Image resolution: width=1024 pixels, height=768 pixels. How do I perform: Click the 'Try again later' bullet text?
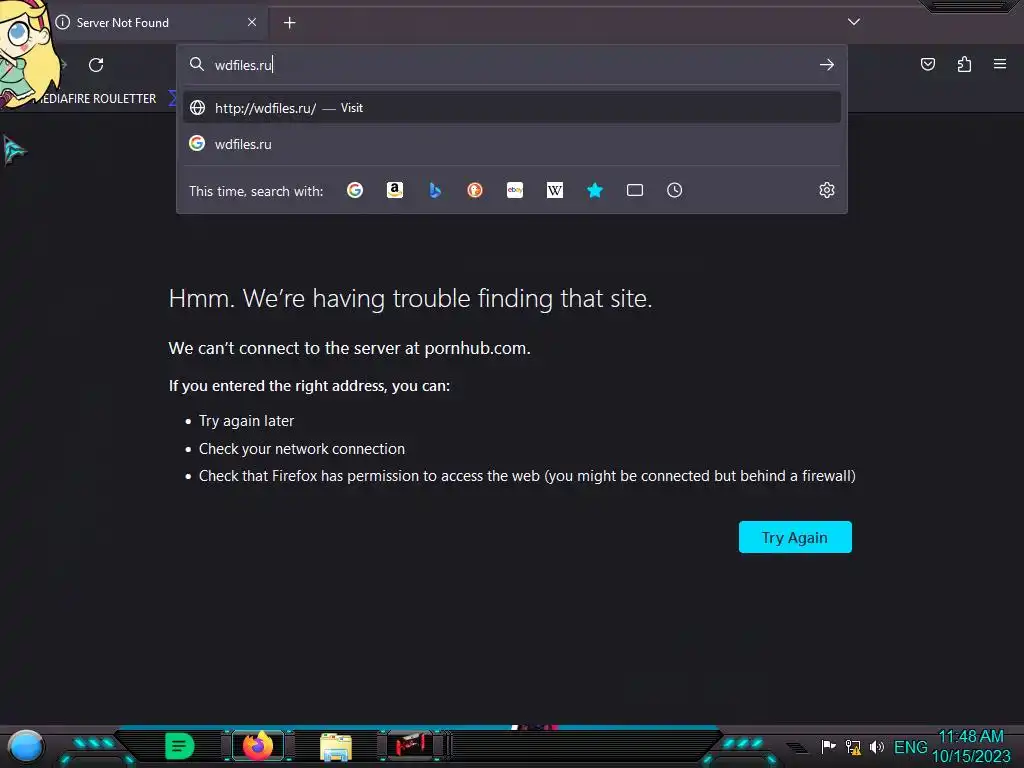click(246, 421)
